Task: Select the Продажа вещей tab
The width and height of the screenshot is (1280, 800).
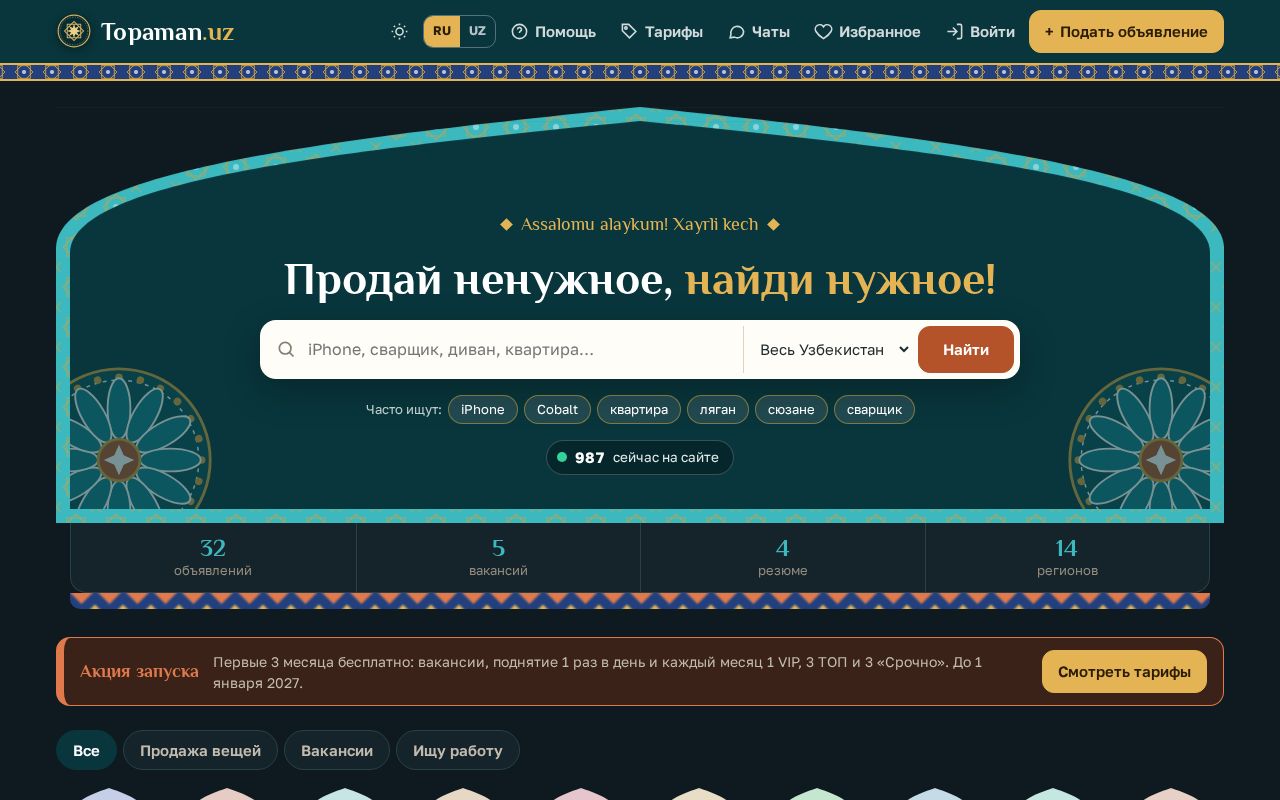Action: click(x=200, y=750)
